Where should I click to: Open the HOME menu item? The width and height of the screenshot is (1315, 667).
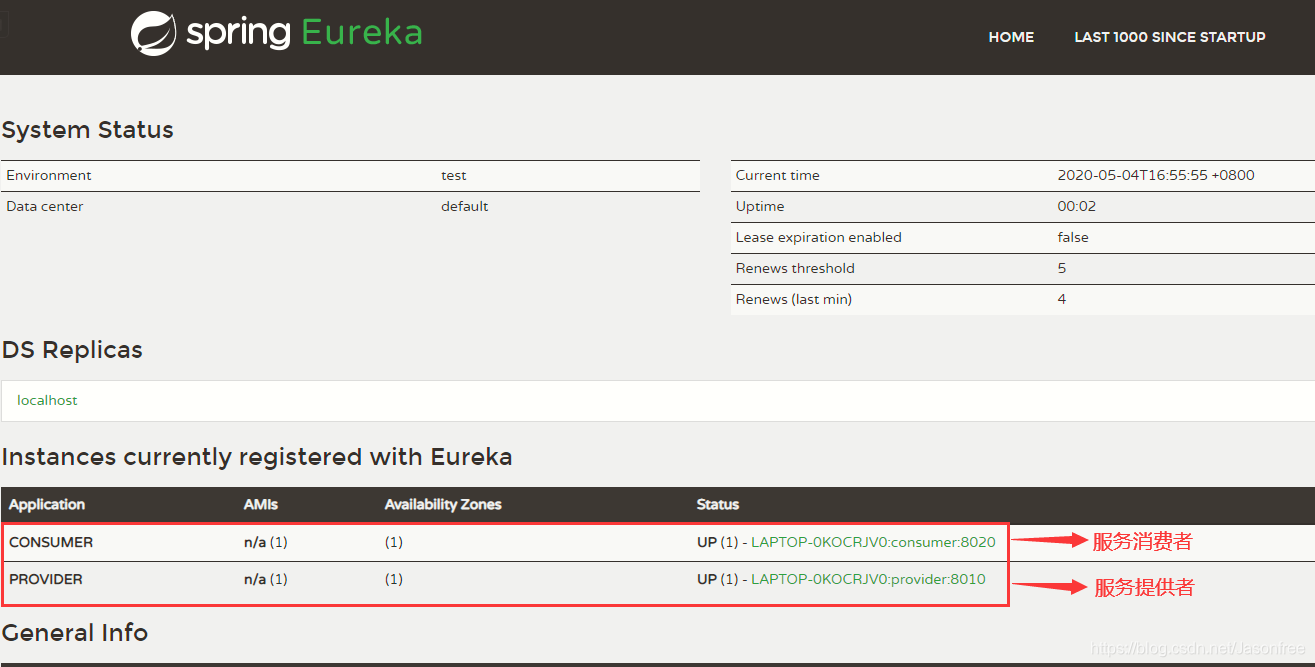pyautogui.click(x=1011, y=37)
